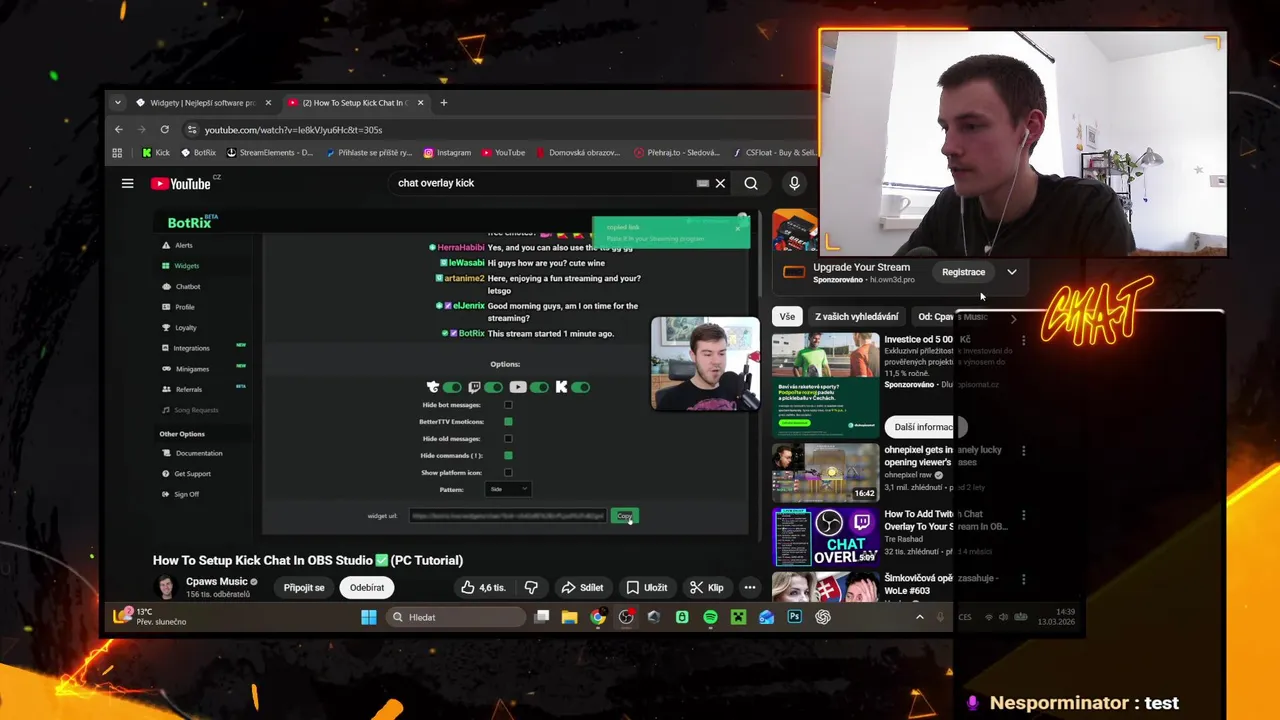Check the Hide bot messages box
1280x720 pixels.
508,405
